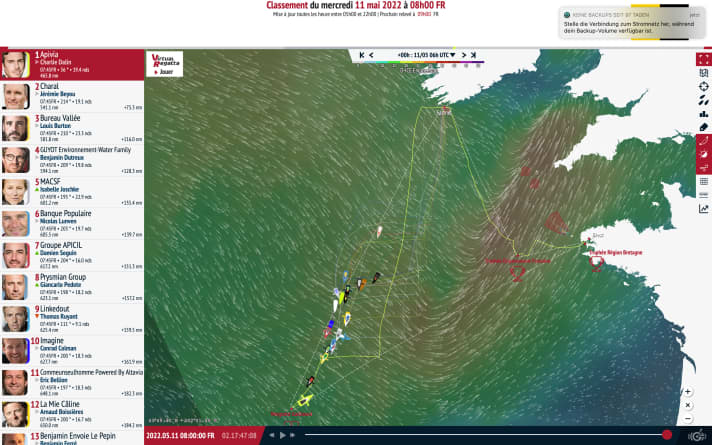Image resolution: width=712 pixels, height=445 pixels.
Task: Toggle the day/night sun overlay icon
Action: pos(703,154)
